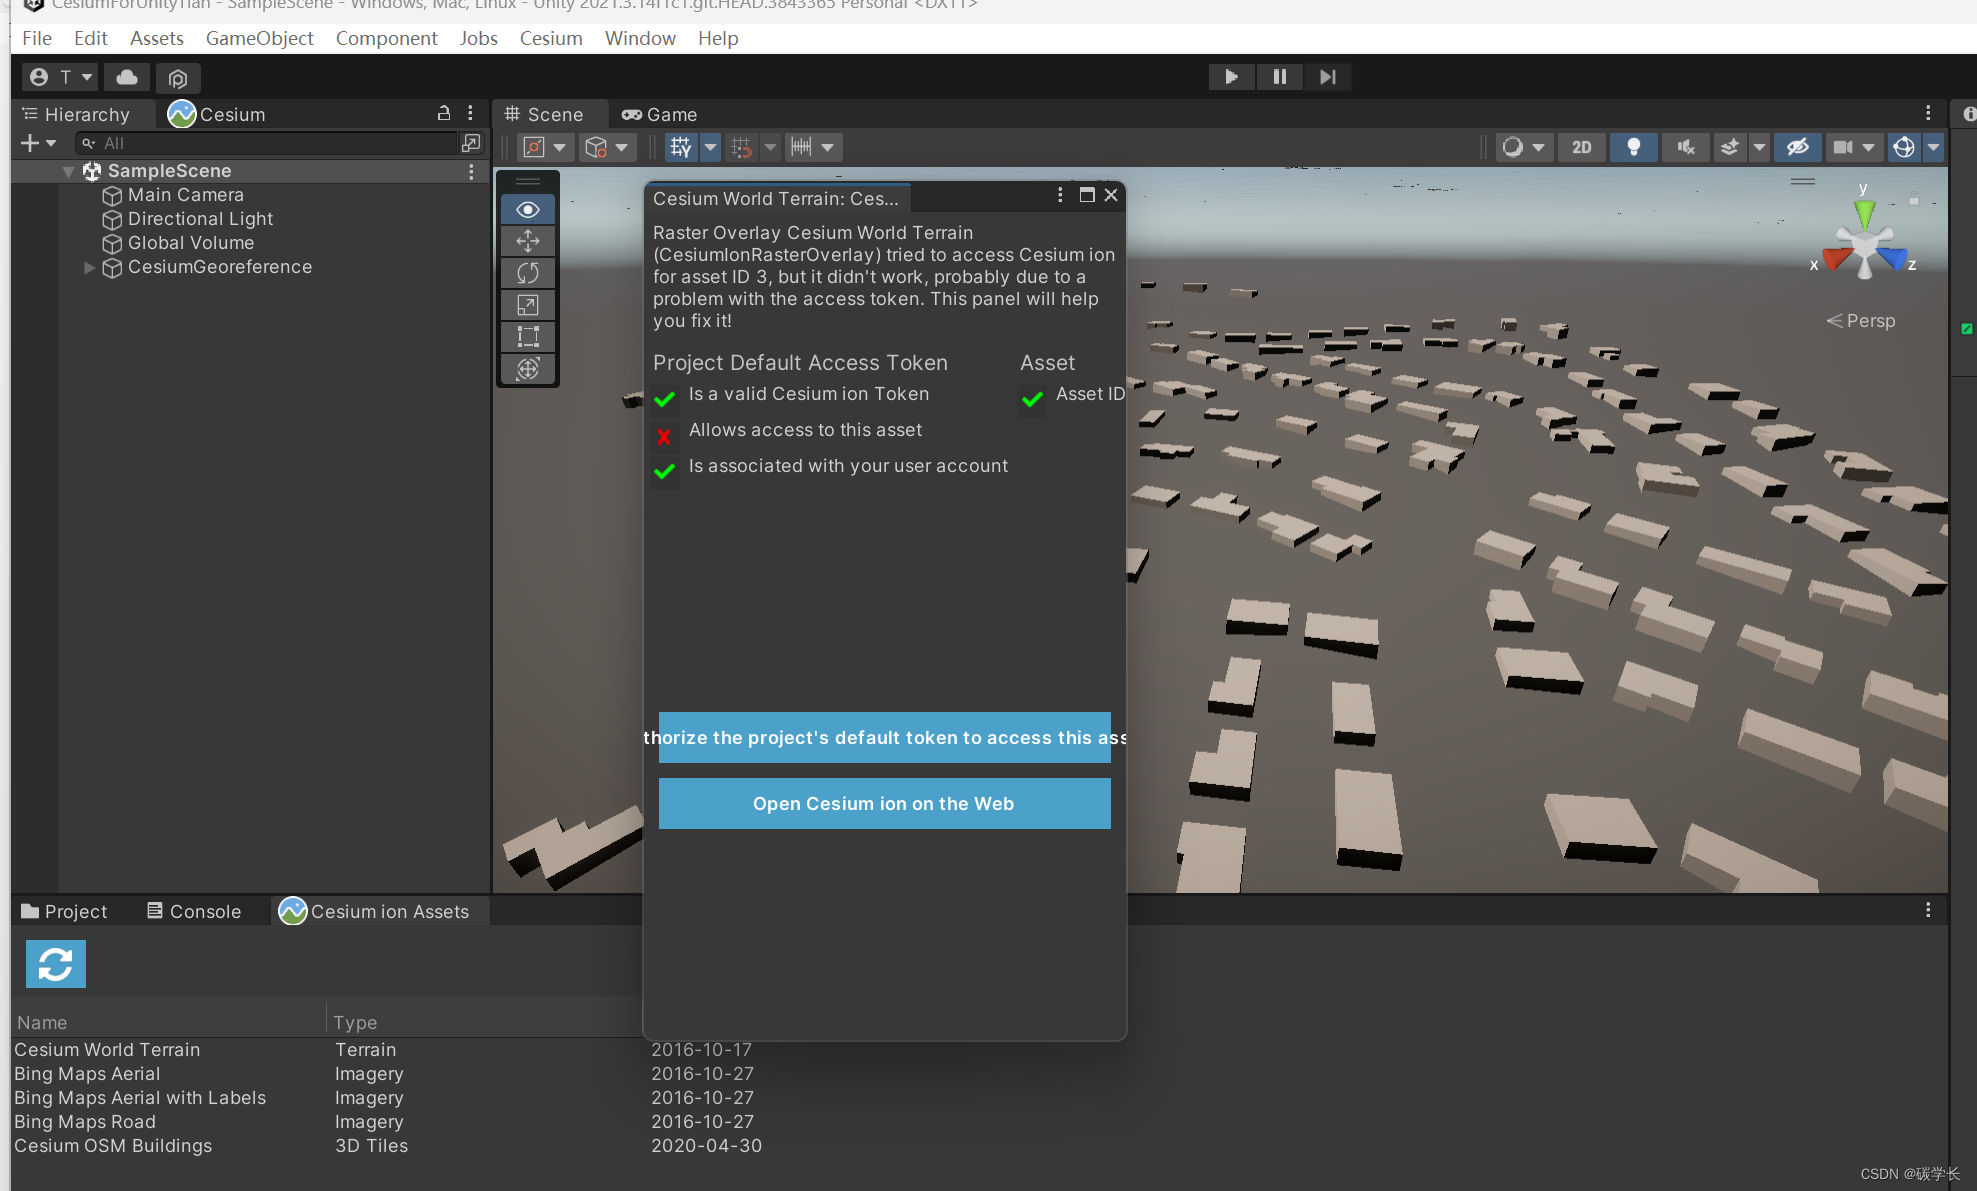Select the Rect tool in scene overlay
Screen dimensions: 1977x1191
(x=528, y=337)
